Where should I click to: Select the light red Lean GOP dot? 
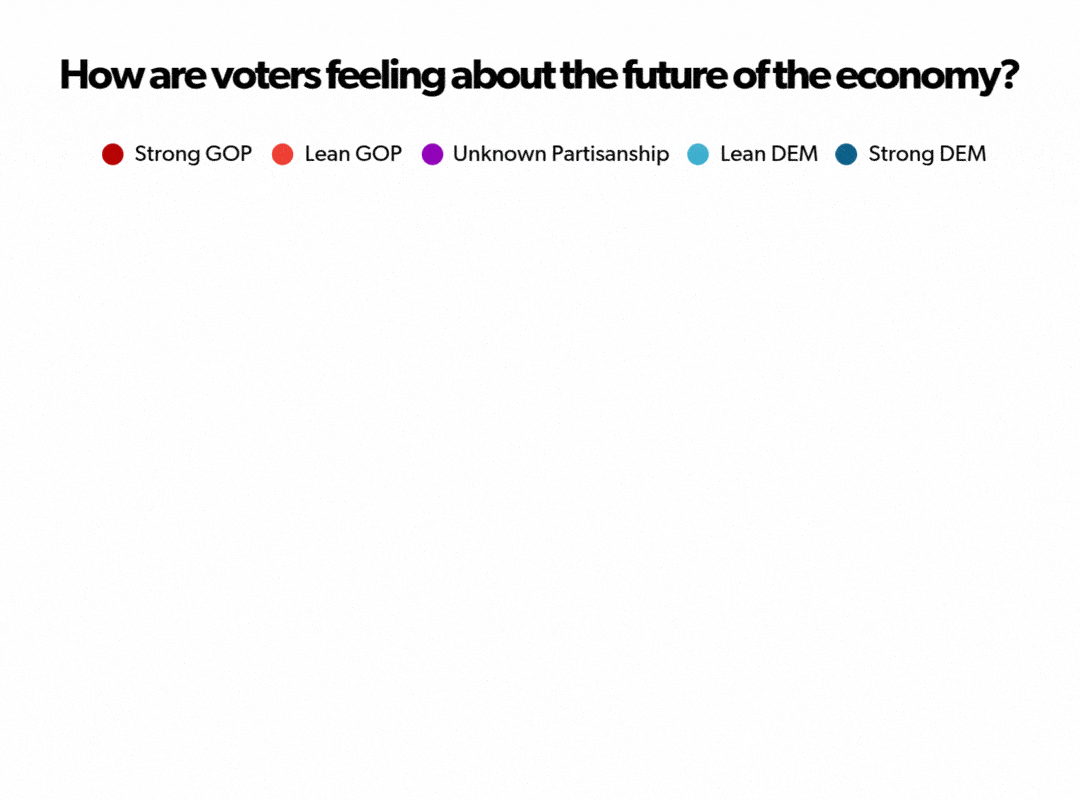pyautogui.click(x=282, y=154)
